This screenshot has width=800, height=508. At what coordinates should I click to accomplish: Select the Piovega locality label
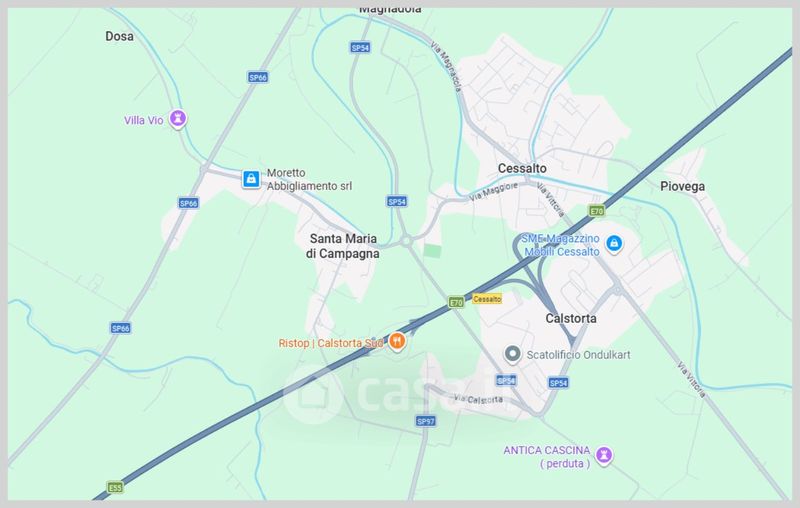(x=682, y=186)
